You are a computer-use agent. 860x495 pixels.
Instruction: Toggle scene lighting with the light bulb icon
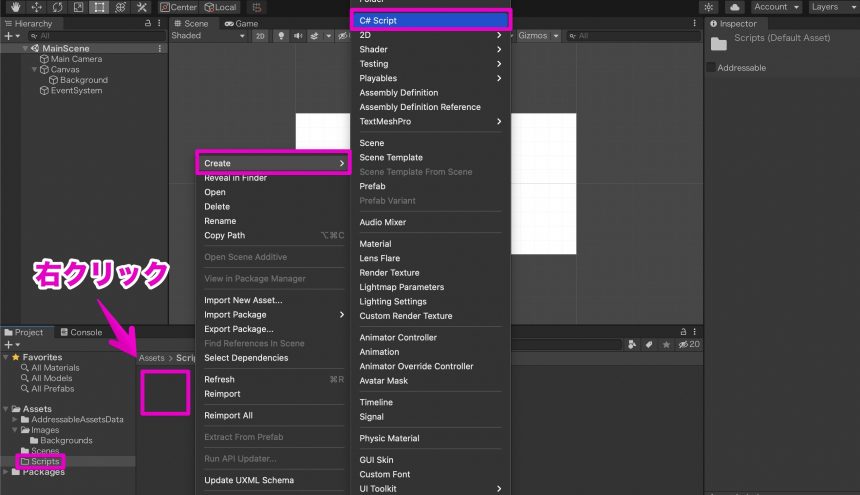tap(281, 36)
